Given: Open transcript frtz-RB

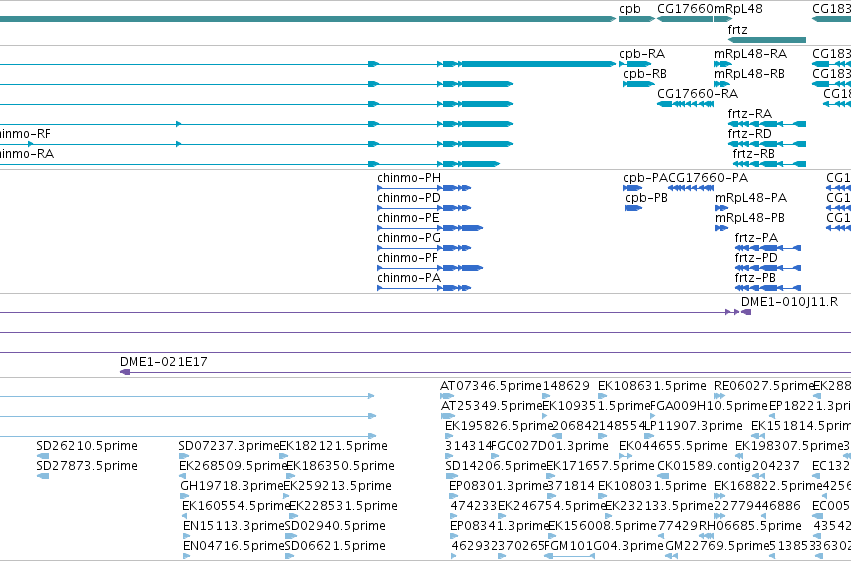Looking at the screenshot, I should (x=769, y=164).
